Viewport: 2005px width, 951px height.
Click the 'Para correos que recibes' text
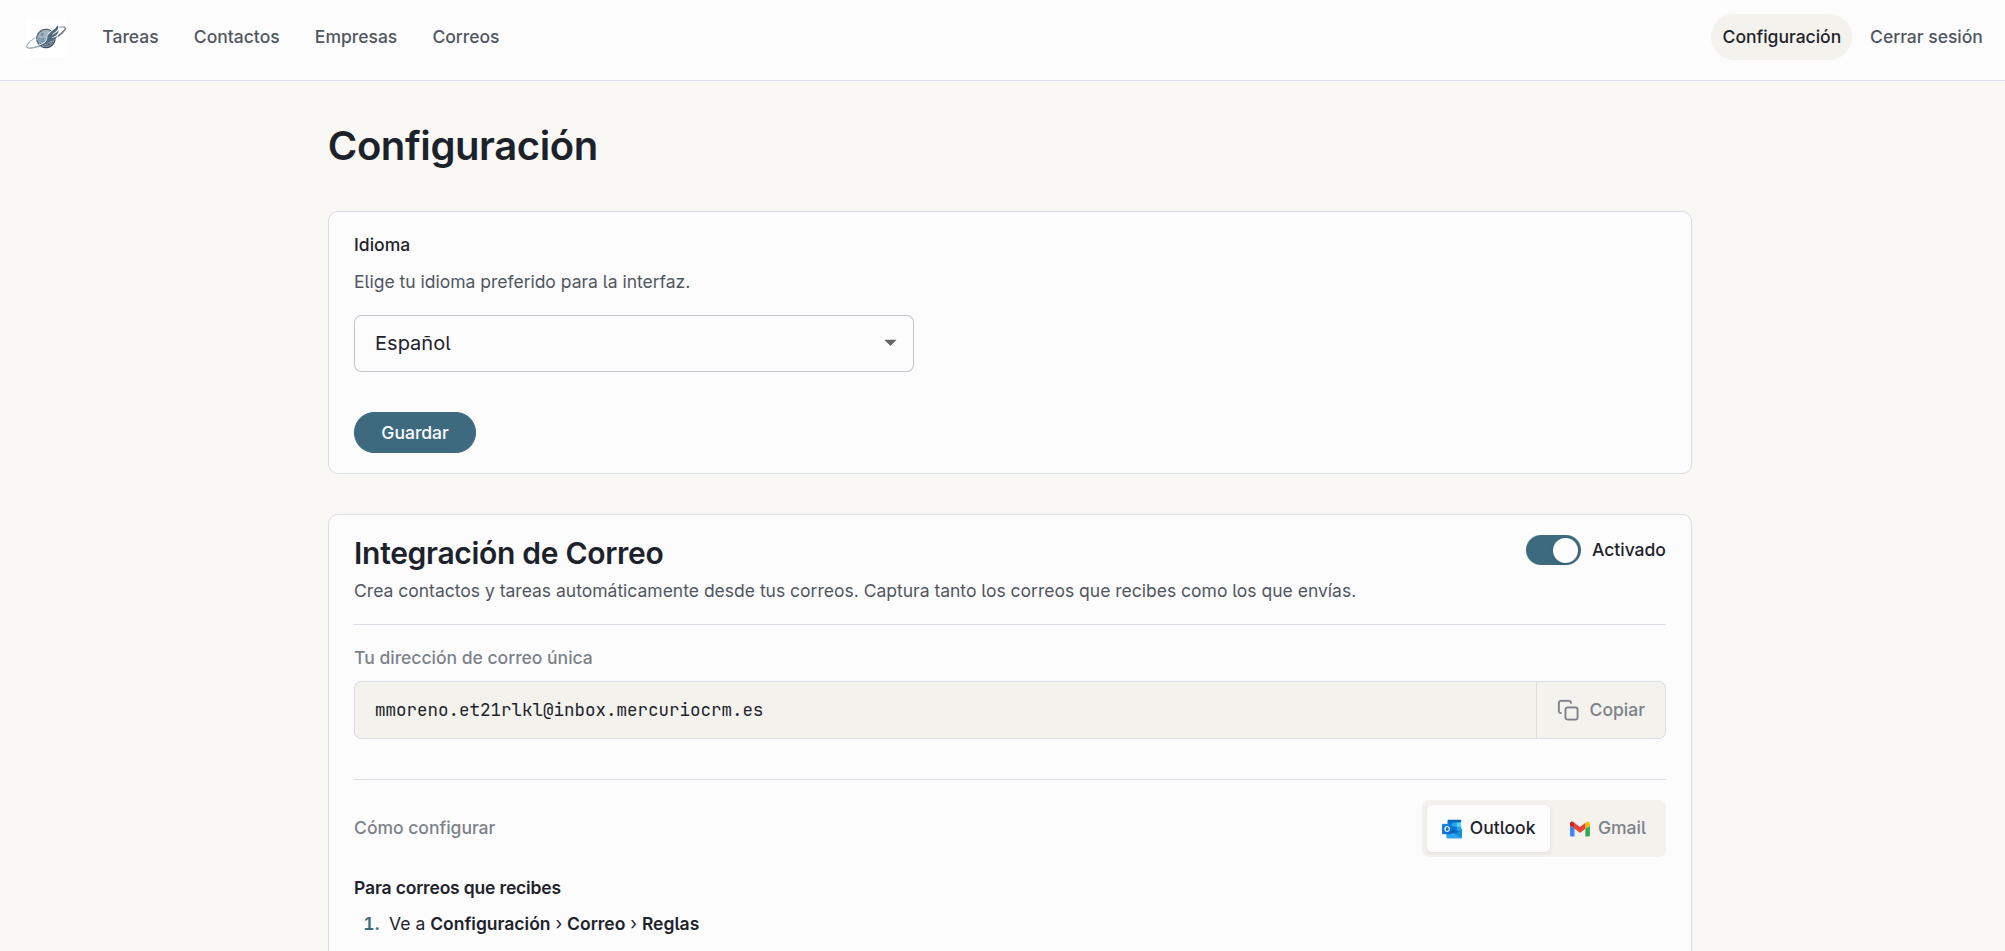pos(457,888)
